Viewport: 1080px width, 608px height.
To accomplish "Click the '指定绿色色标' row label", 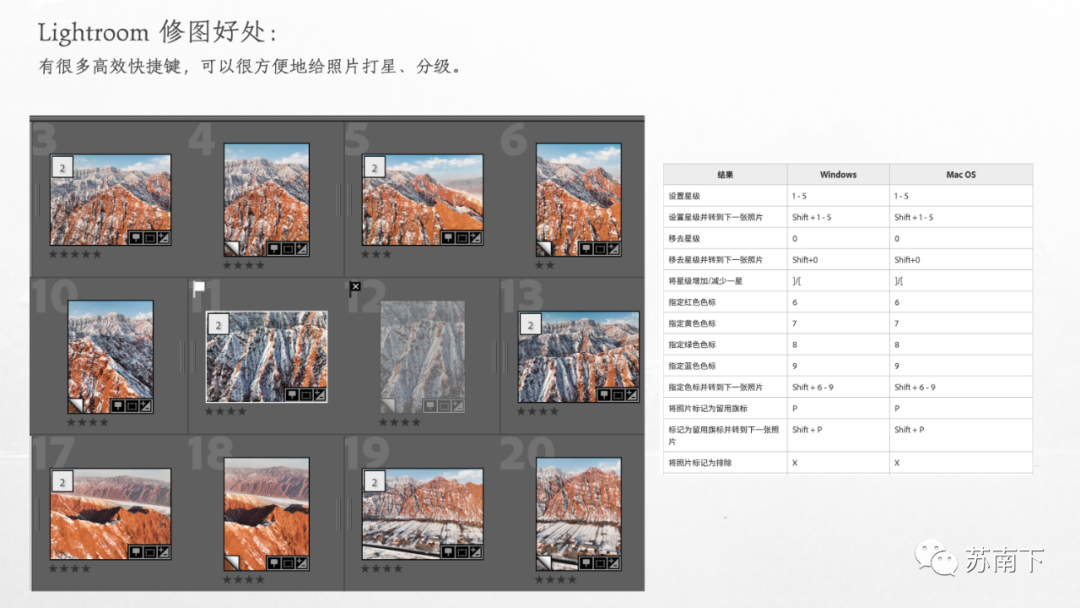I will pyautogui.click(x=692, y=344).
